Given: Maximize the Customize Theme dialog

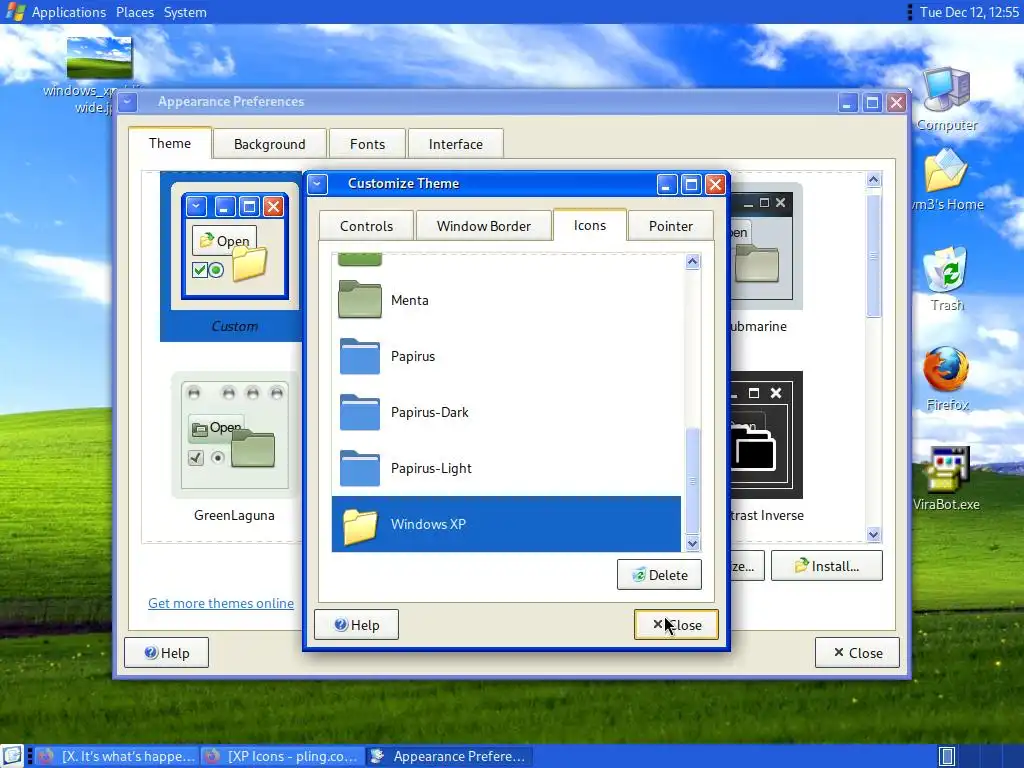Looking at the screenshot, I should pos(691,185).
